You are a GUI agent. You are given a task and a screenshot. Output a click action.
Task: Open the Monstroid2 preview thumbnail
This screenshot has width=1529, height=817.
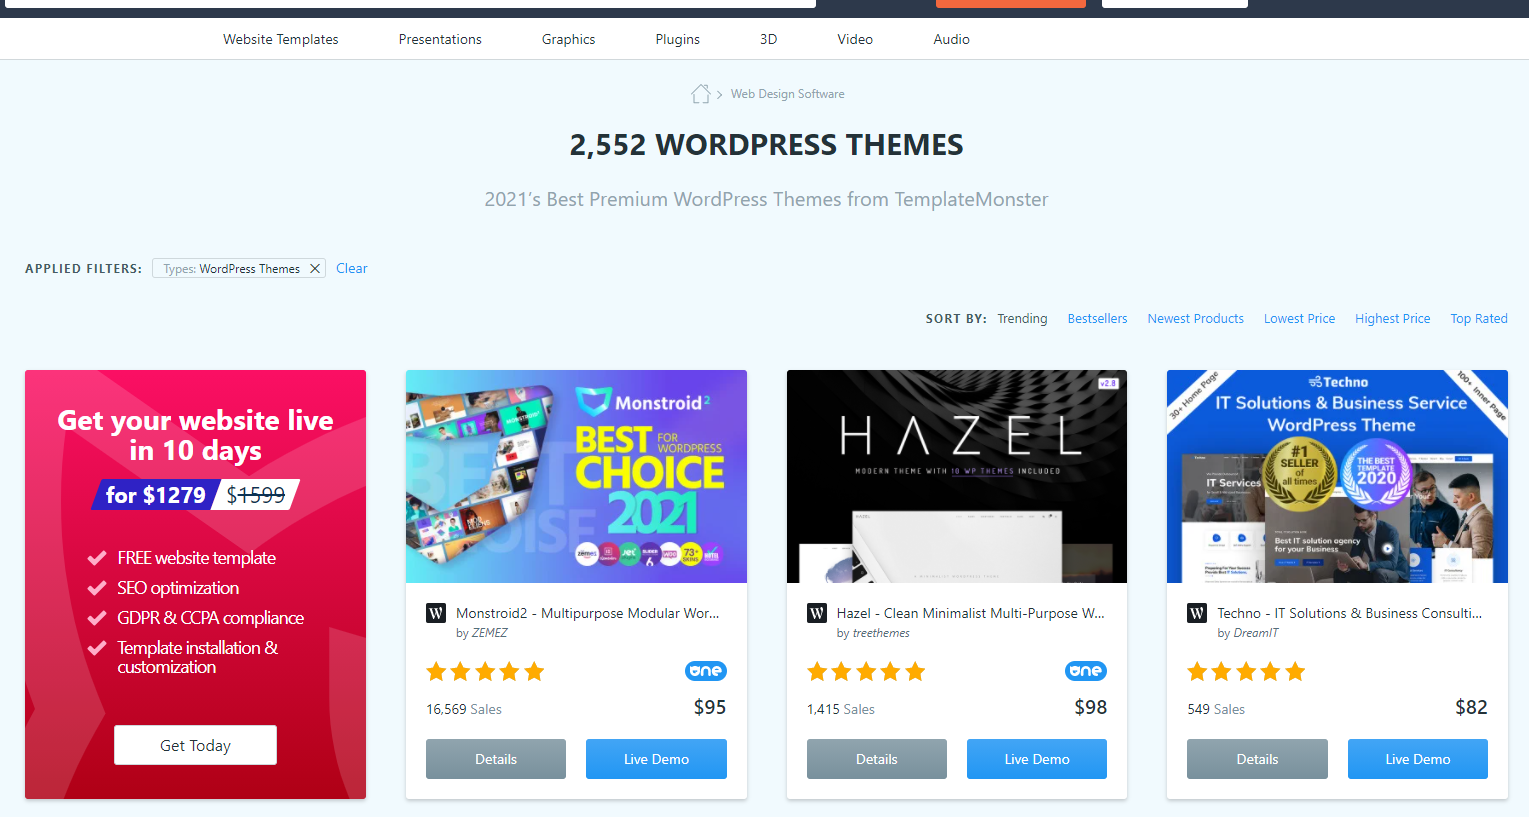(576, 476)
